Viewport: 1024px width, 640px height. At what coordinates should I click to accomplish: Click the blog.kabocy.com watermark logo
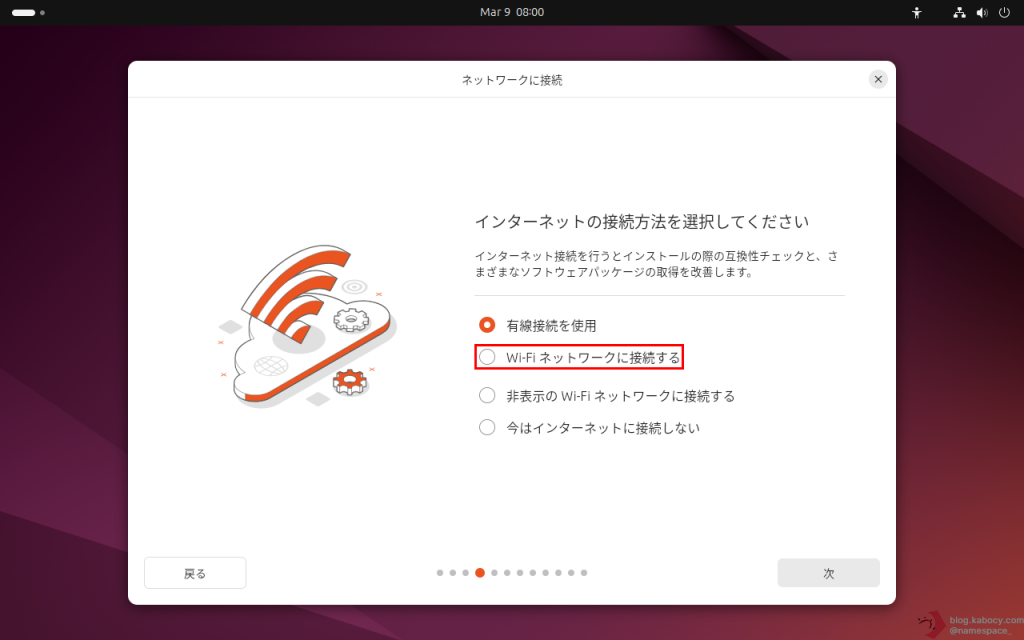point(931,625)
